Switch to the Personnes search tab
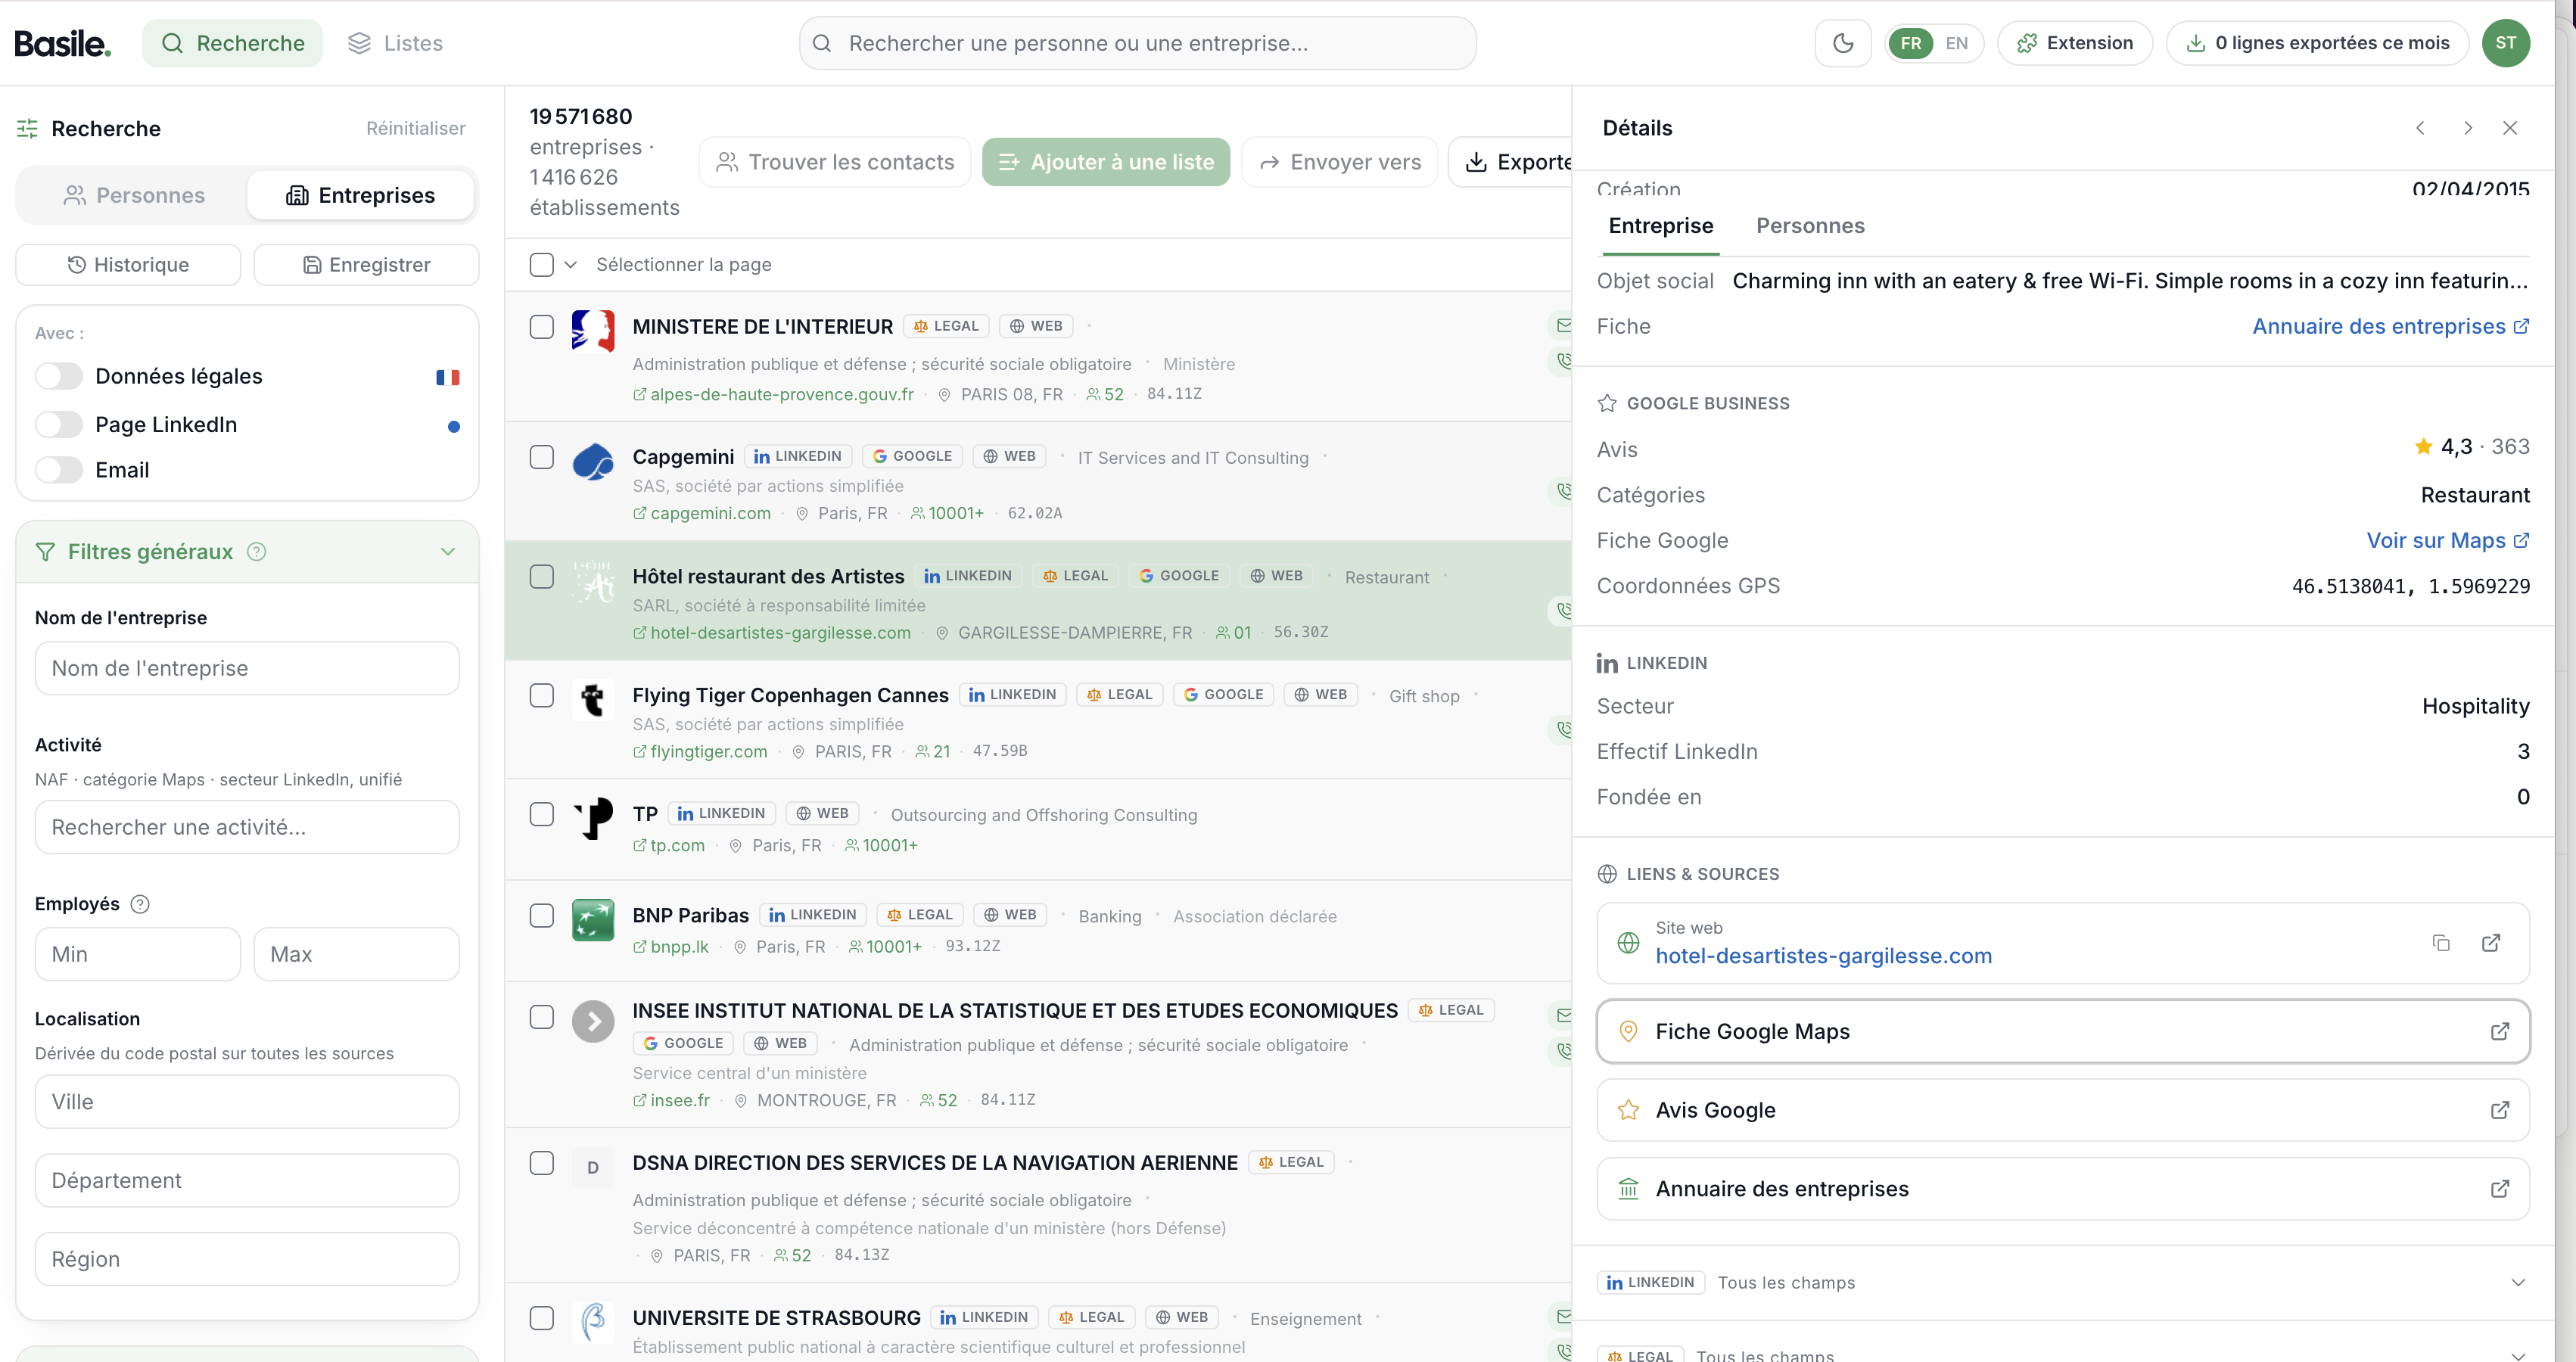The image size is (2576, 1362). pyautogui.click(x=134, y=195)
